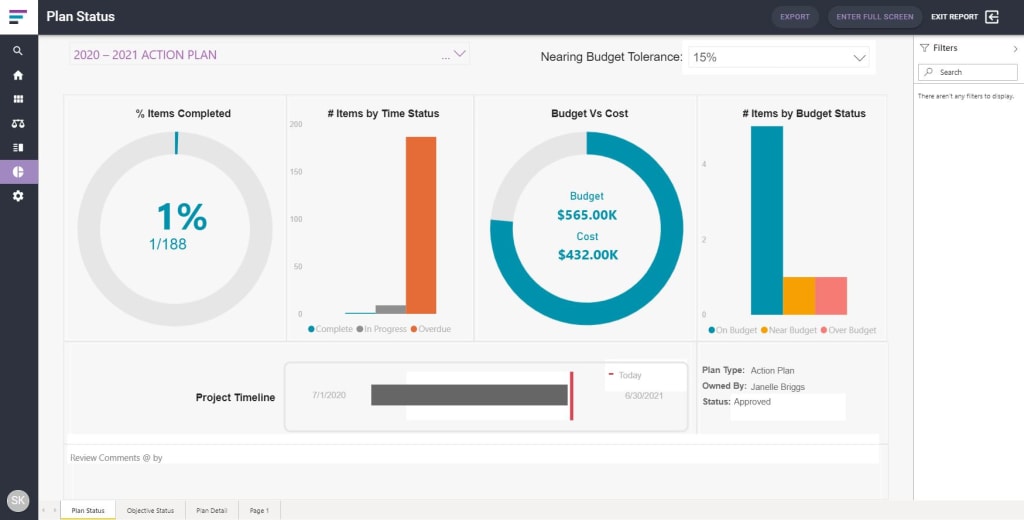
Task: Click the Budget Vs Cost chart title
Action: pyautogui.click(x=590, y=114)
